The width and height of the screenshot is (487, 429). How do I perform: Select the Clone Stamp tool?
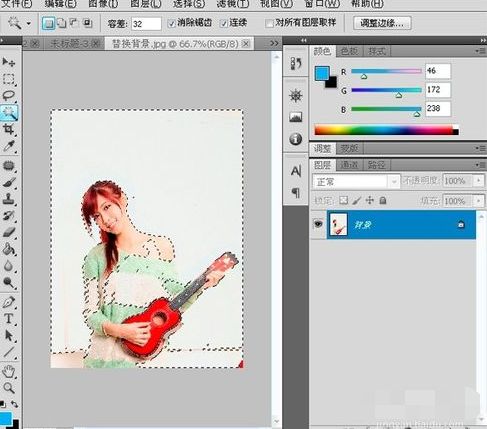tap(8, 199)
